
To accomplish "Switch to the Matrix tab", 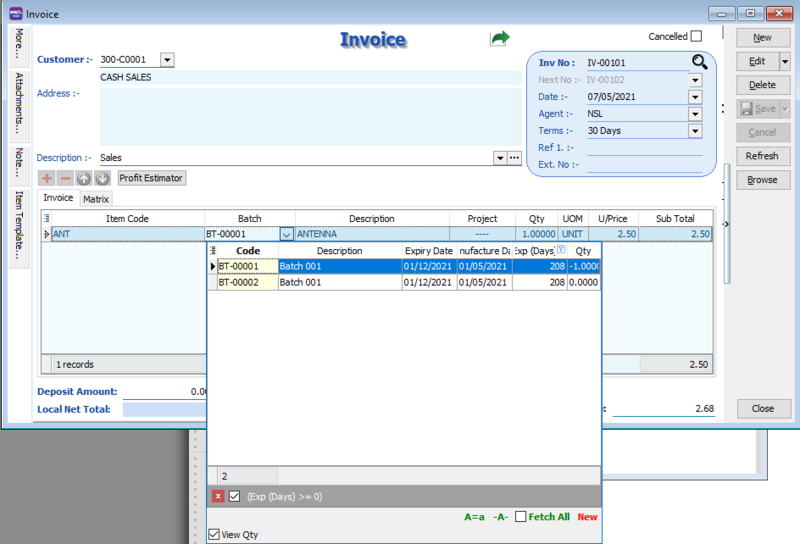I will (x=96, y=199).
